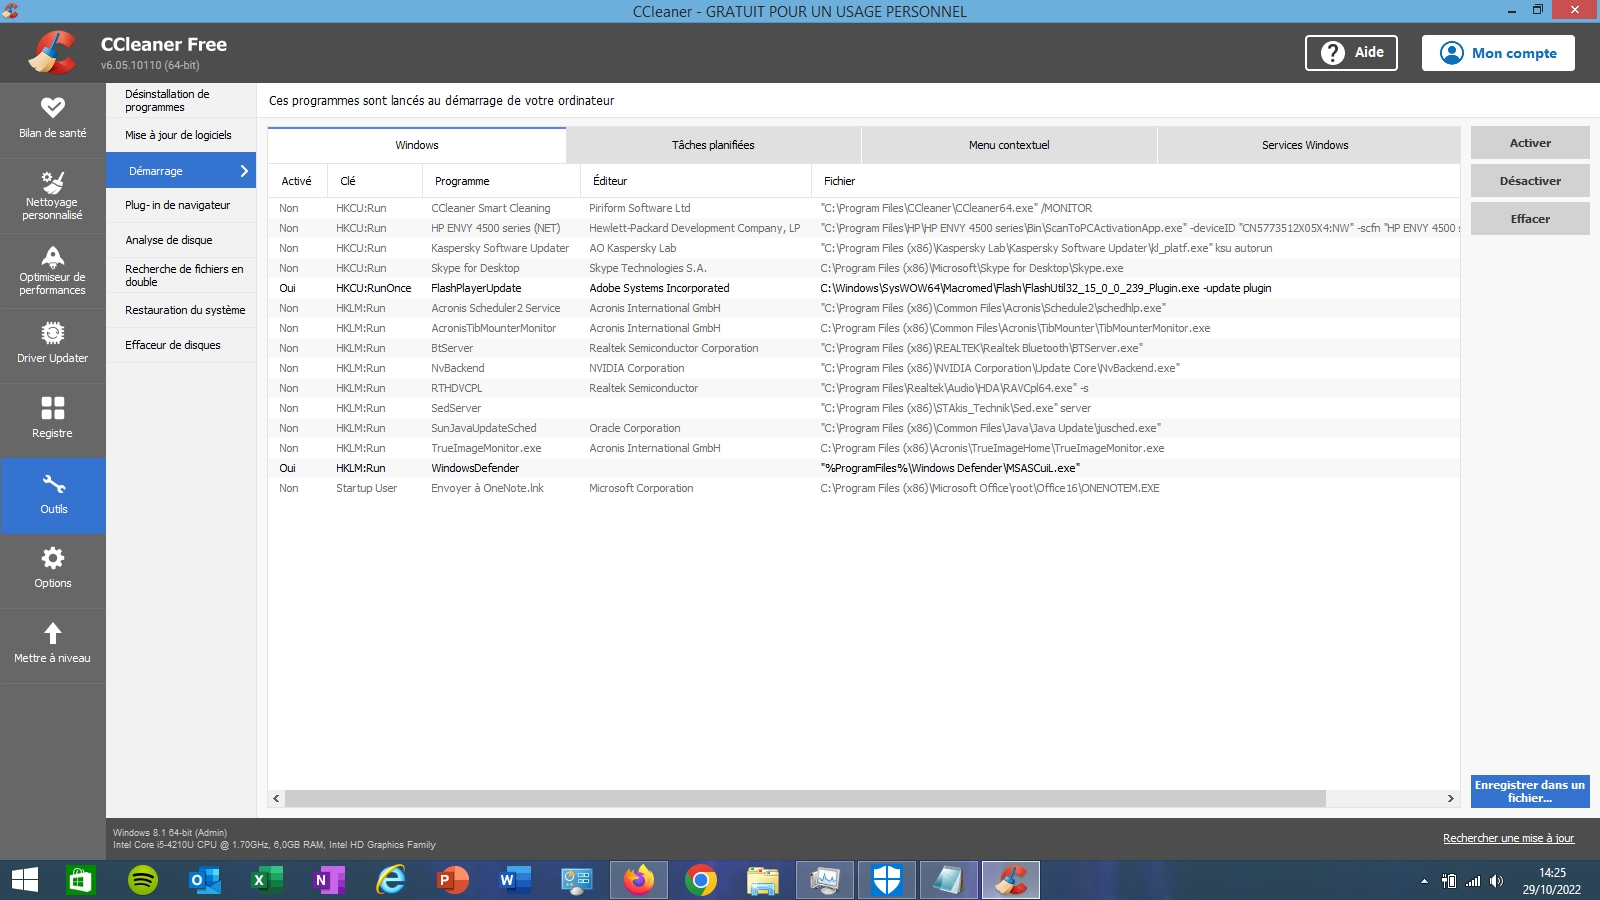The width and height of the screenshot is (1600, 900).
Task: Sort by Programme column header
Action: pyautogui.click(x=501, y=181)
